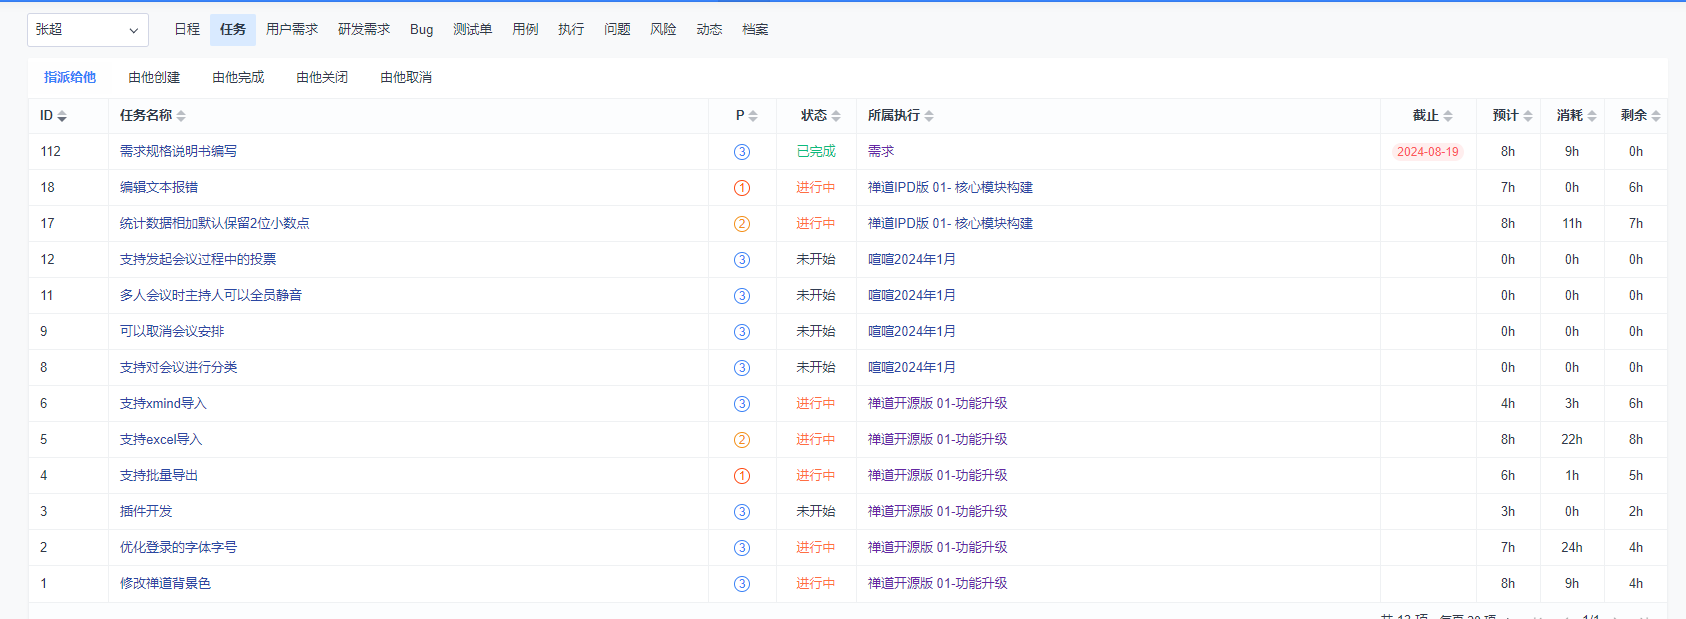The height and width of the screenshot is (619, 1686).
Task: Click the sort arrows beside P column
Action: click(x=753, y=116)
